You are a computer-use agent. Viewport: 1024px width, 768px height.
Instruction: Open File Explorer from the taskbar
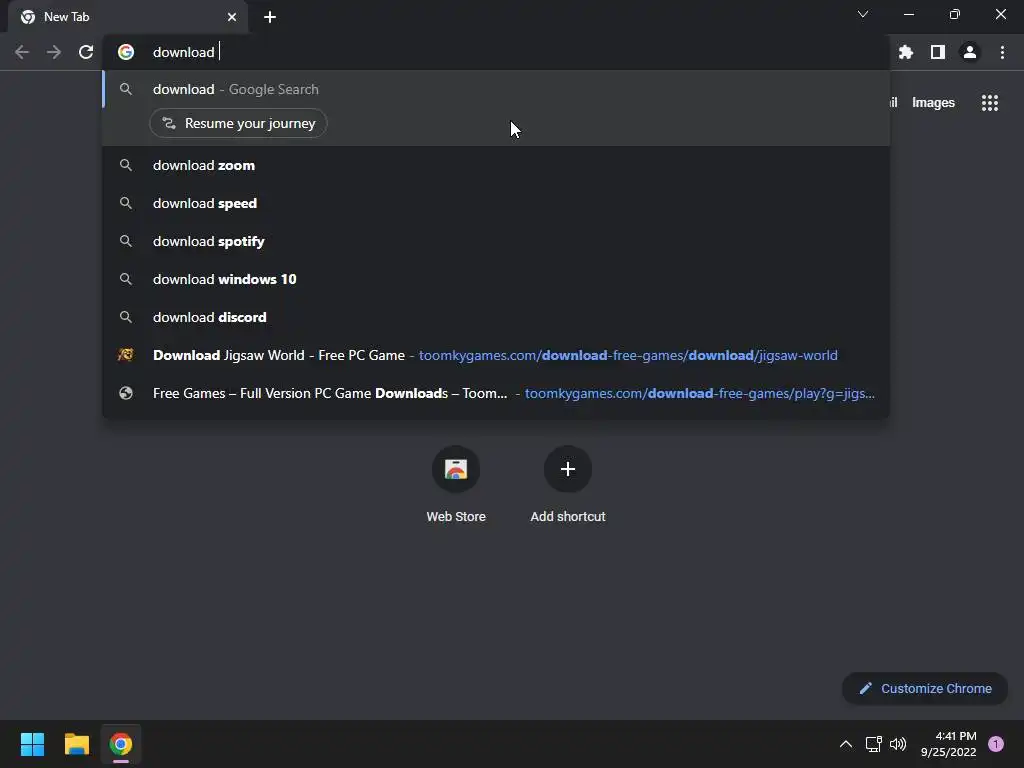(76, 744)
